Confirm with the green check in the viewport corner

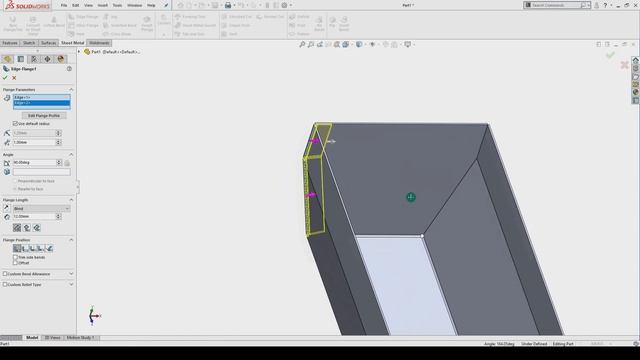(x=610, y=55)
